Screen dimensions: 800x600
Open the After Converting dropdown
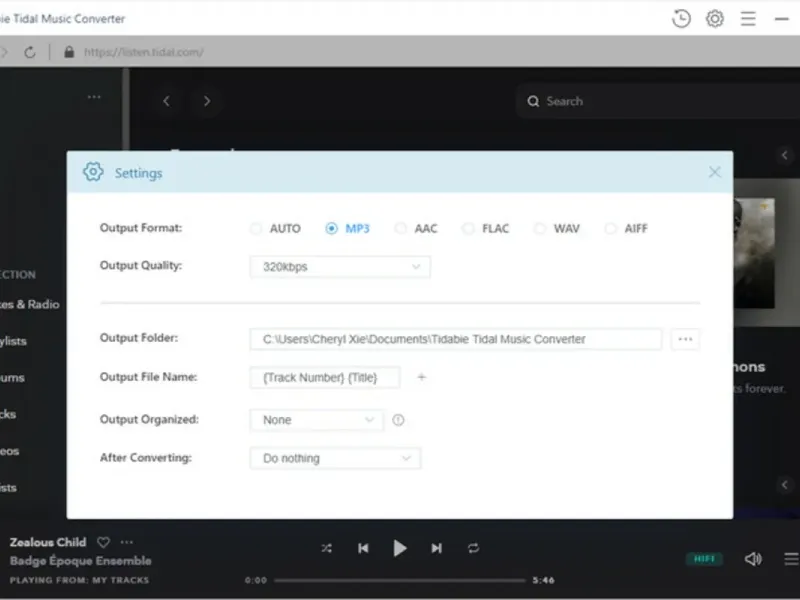click(335, 458)
